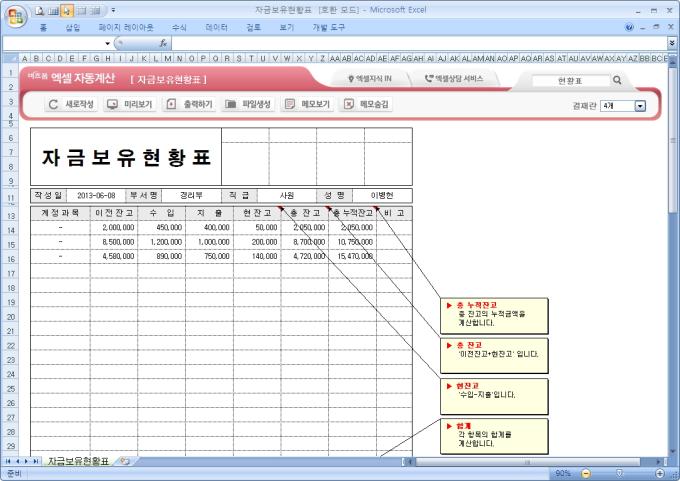Screen dimensions: 680x481
Task: Expand the Name Box dropdown arrow
Action: pos(107,43)
